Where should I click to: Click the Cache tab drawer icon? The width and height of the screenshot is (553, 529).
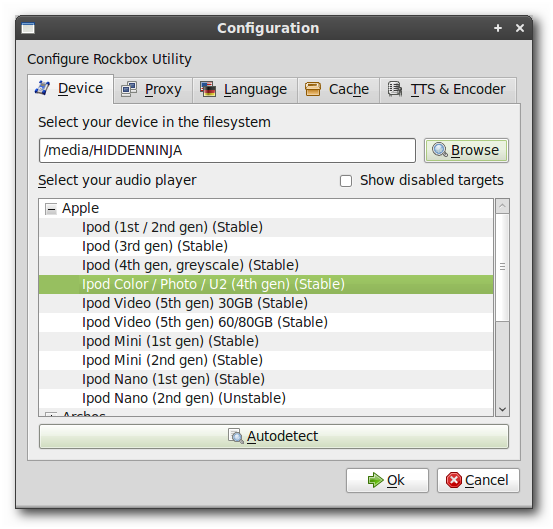click(313, 89)
